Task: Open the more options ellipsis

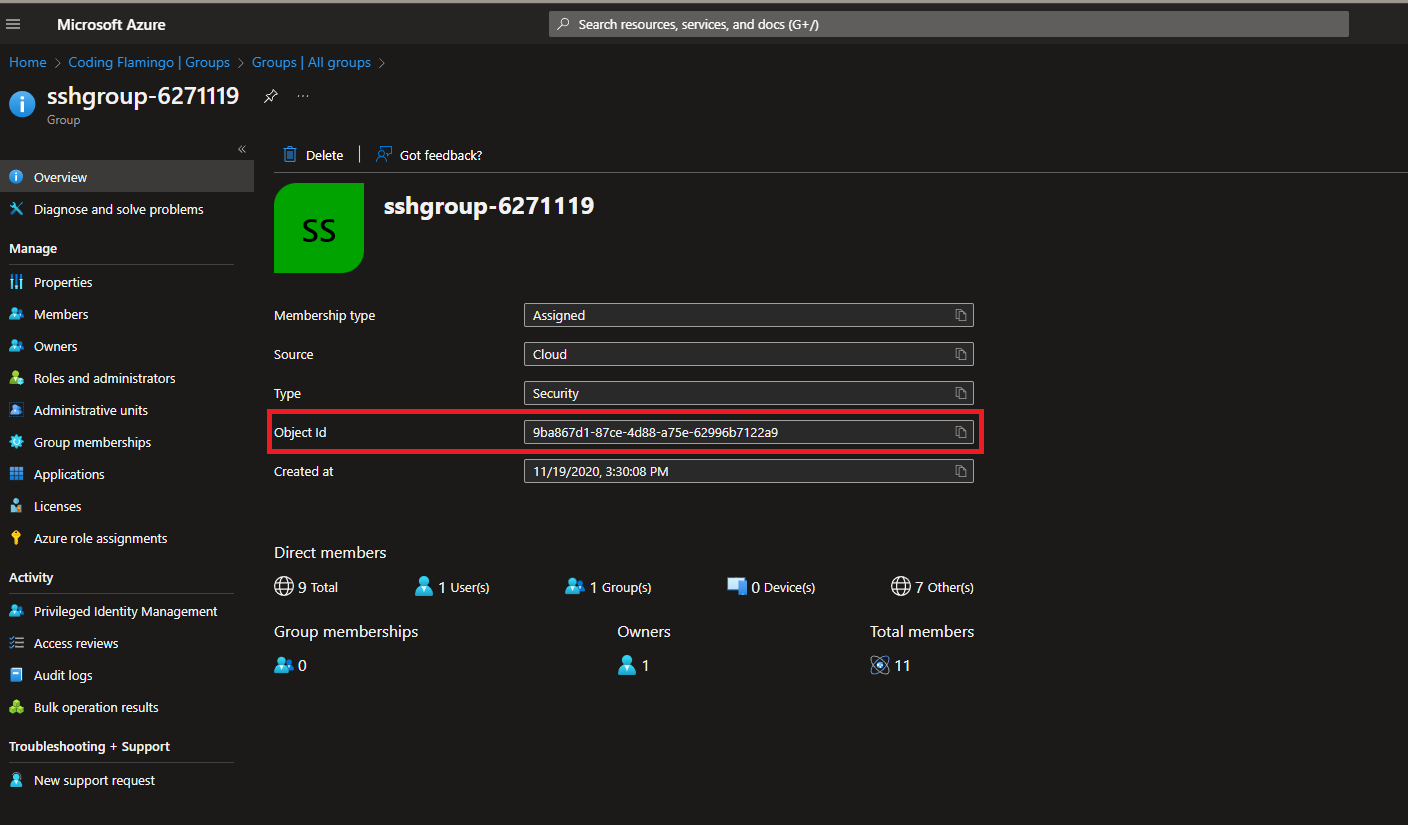Action: pos(303,96)
